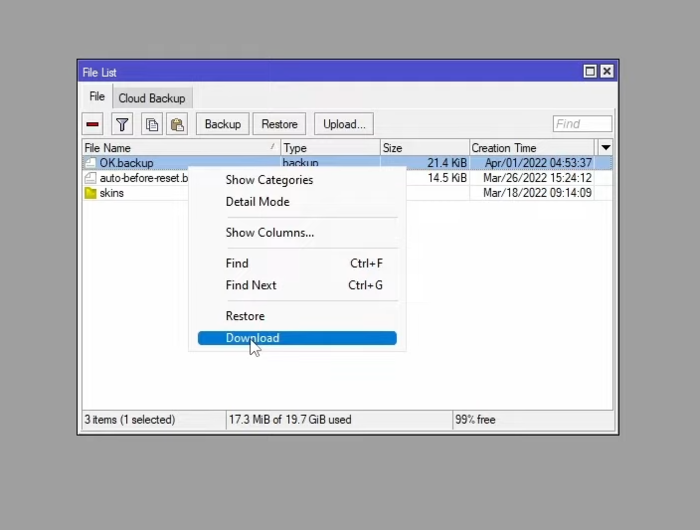700x530 pixels.
Task: Open the column selector dropdown arrow
Action: [605, 148]
